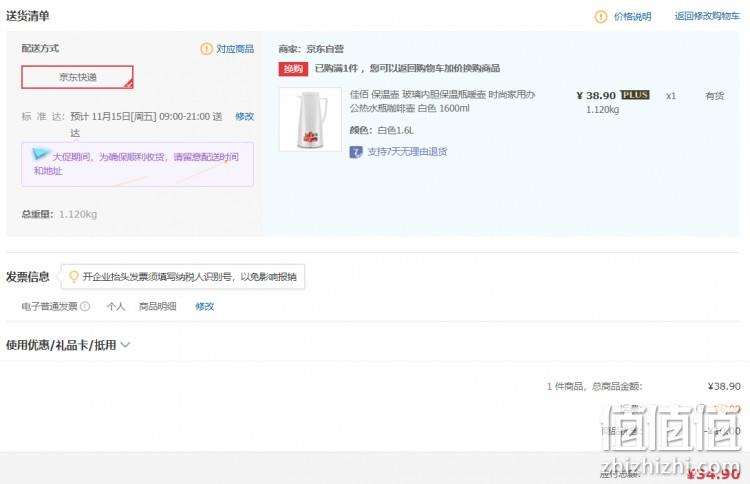Click 修改 in invoice information row
This screenshot has height=484, width=750.
coord(204,307)
